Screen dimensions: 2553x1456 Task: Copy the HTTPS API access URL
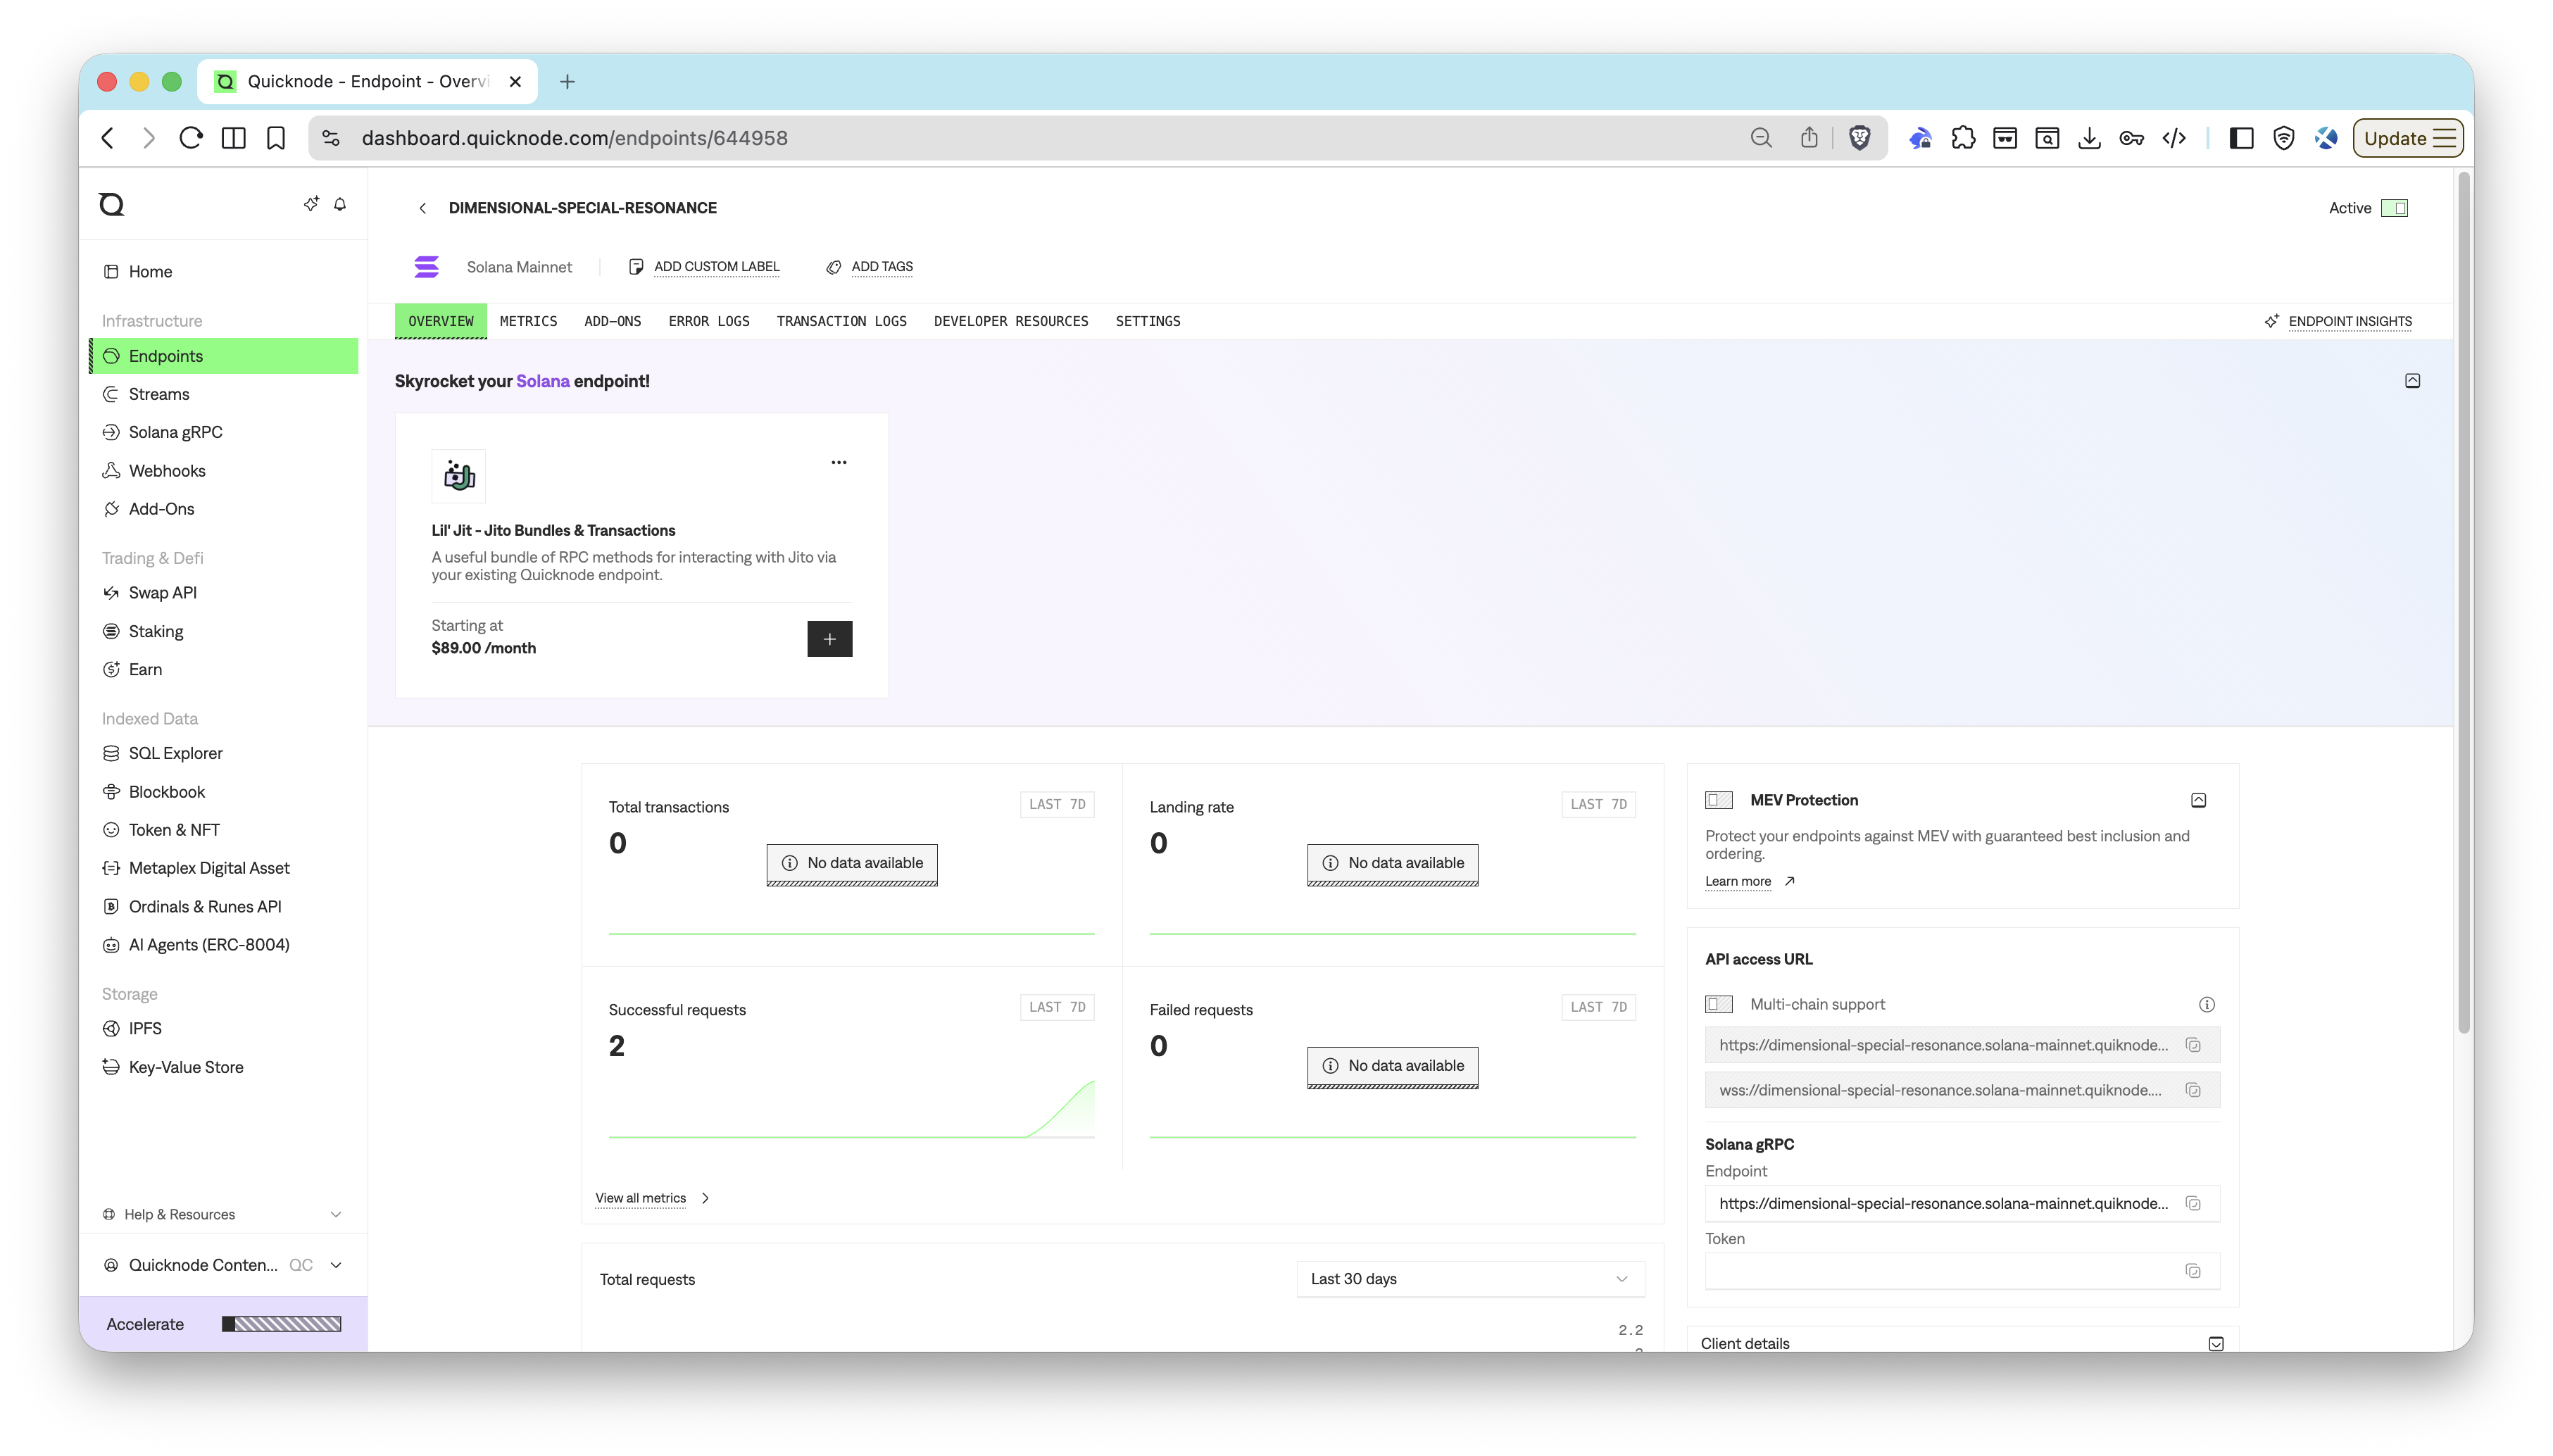pyautogui.click(x=2192, y=1045)
